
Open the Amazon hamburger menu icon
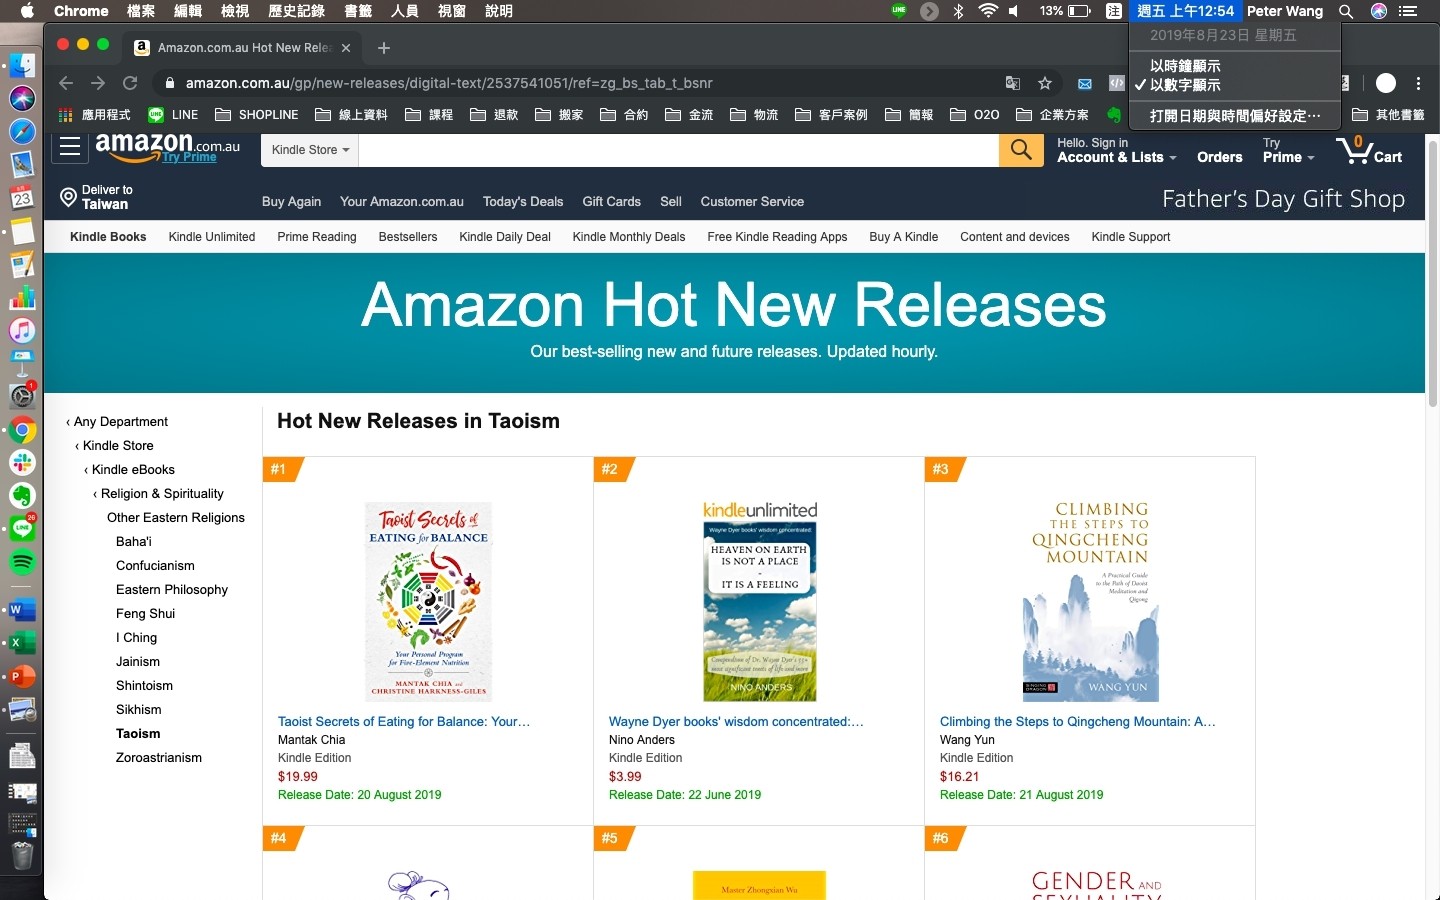click(70, 148)
